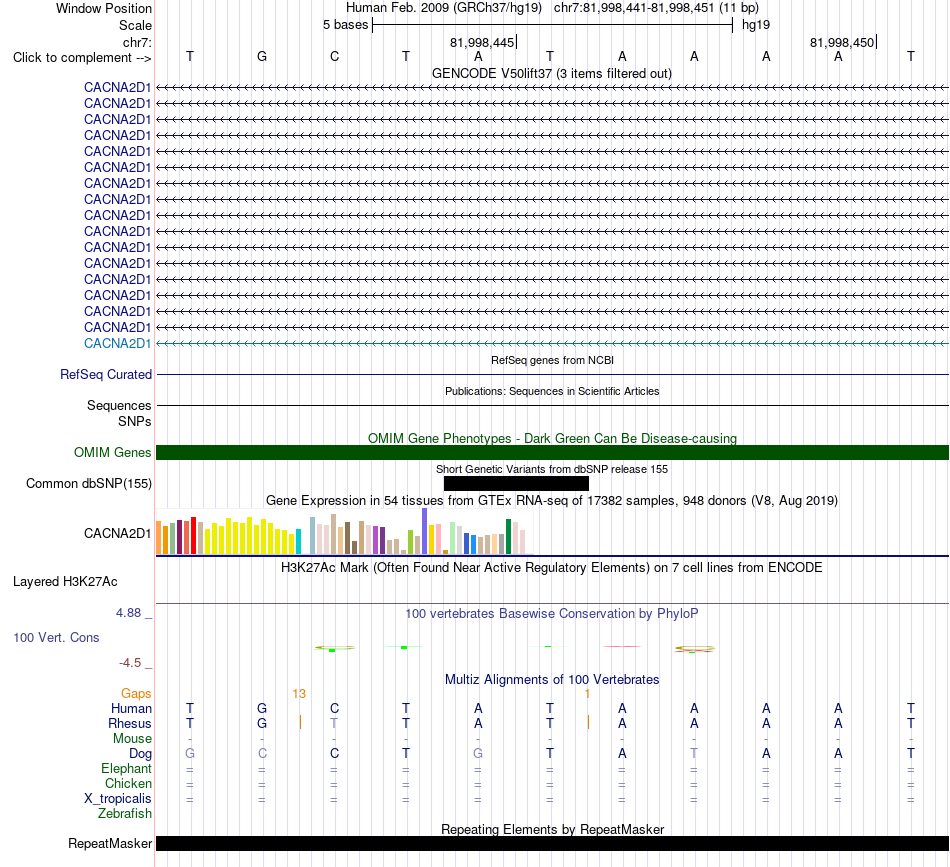Image resolution: width=950 pixels, height=867 pixels.
Task: Click the SNPs track label
Action: click(135, 421)
